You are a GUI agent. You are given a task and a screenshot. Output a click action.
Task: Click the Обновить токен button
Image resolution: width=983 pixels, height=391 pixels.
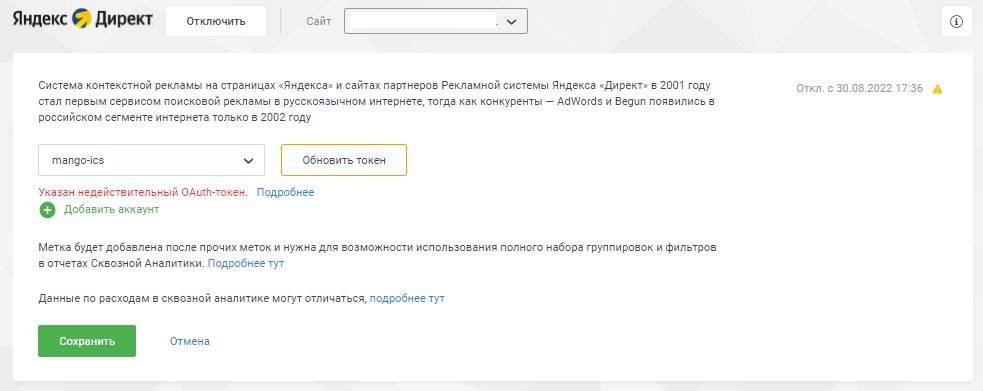pos(344,160)
